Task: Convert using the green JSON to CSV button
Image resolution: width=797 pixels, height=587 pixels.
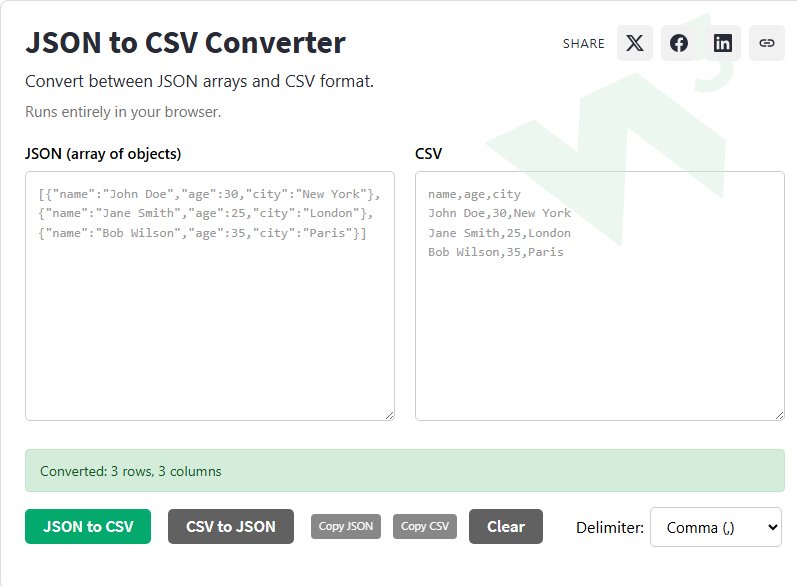Action: pyautogui.click(x=88, y=527)
